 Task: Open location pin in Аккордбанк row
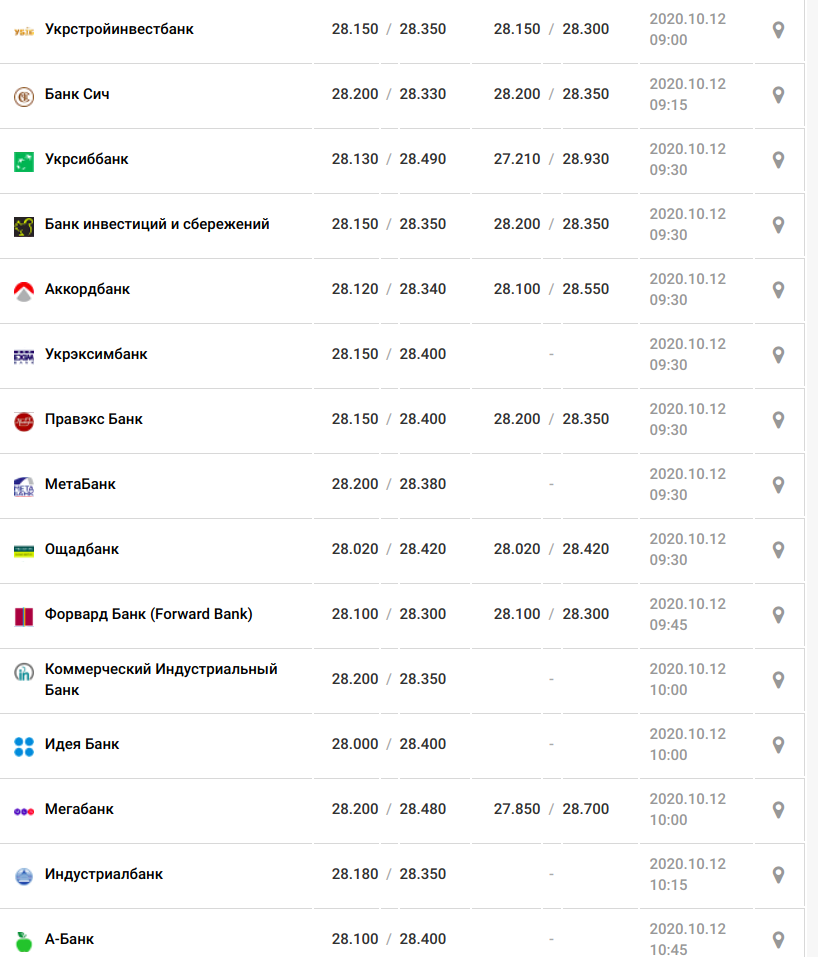[778, 290]
